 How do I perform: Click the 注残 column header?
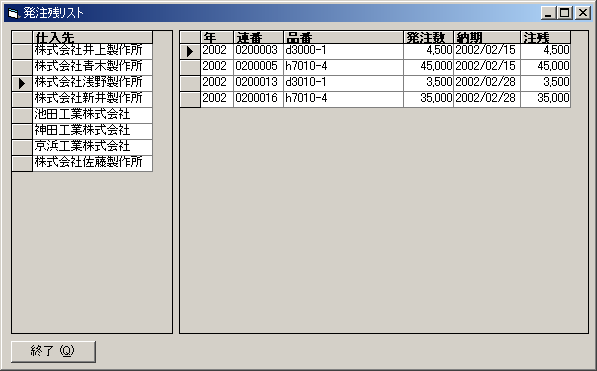pos(546,37)
